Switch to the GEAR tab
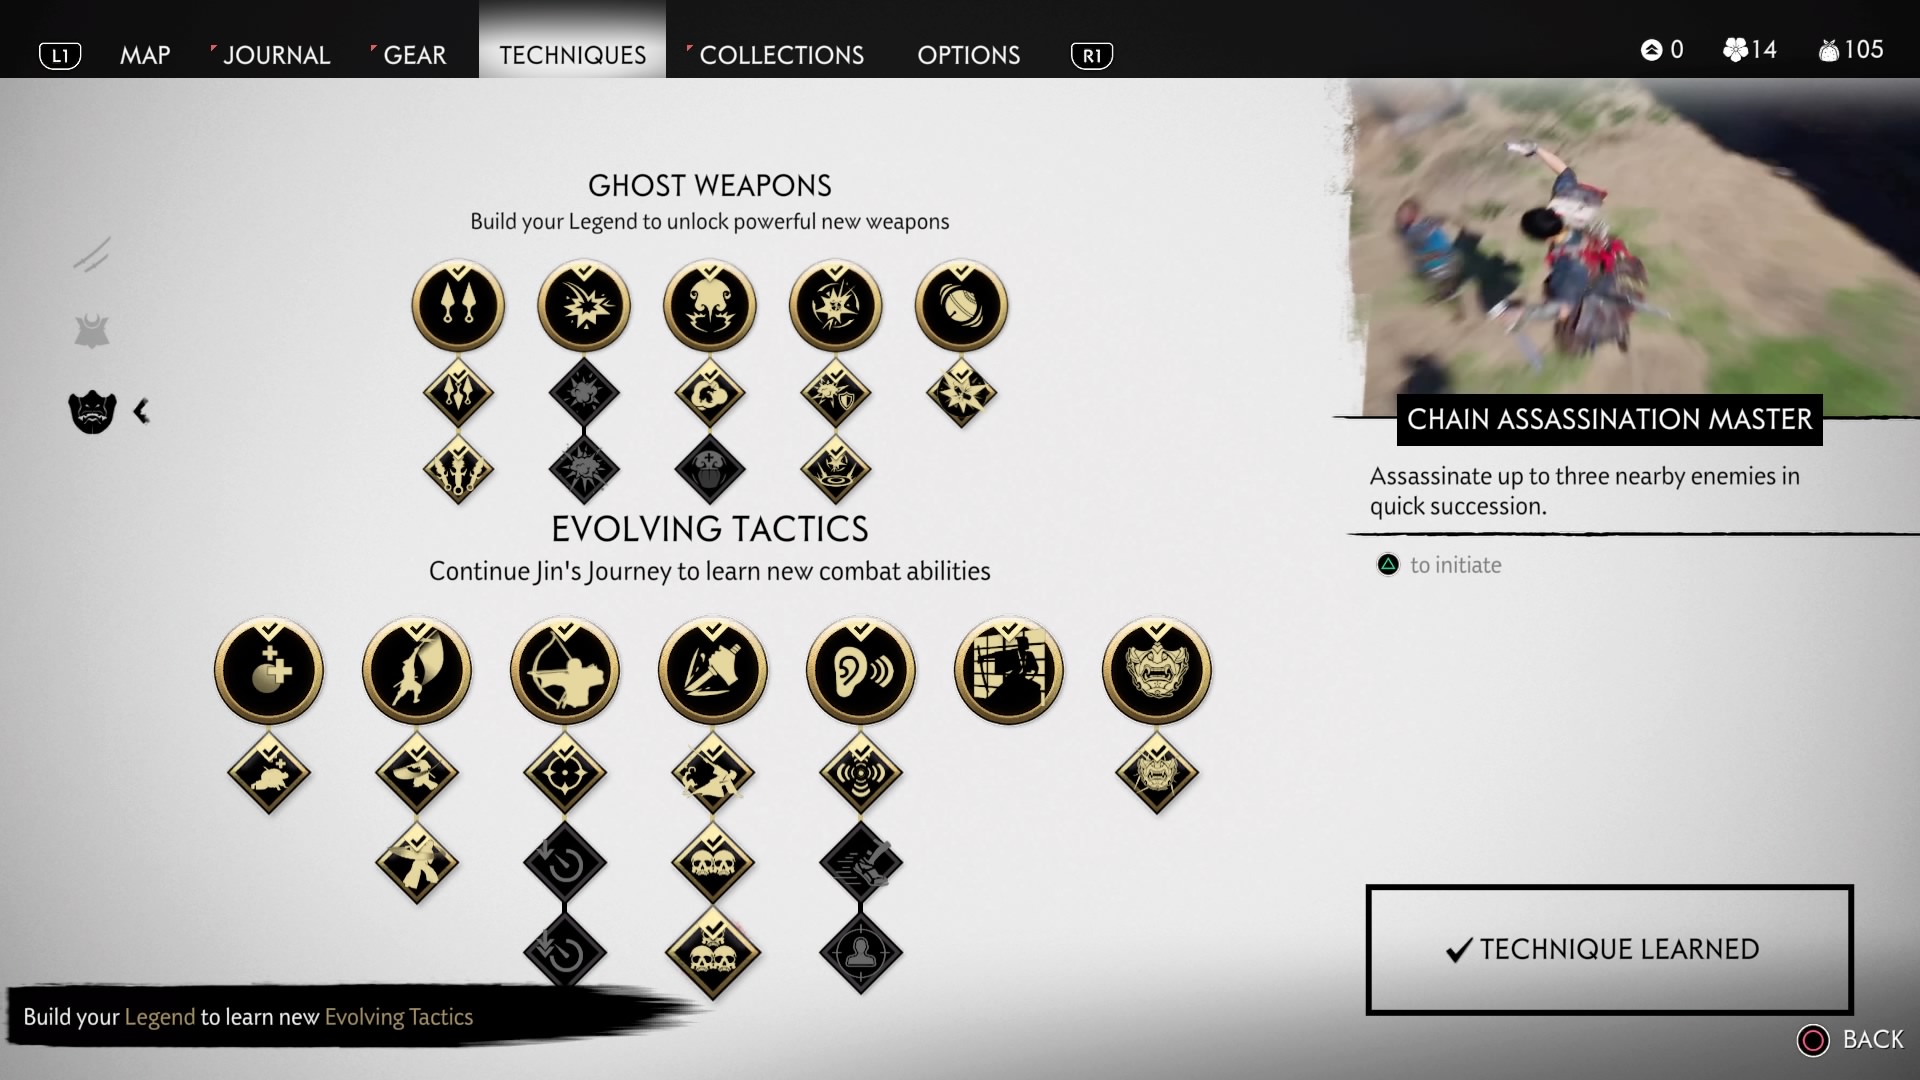This screenshot has width=1920, height=1080. [x=414, y=55]
